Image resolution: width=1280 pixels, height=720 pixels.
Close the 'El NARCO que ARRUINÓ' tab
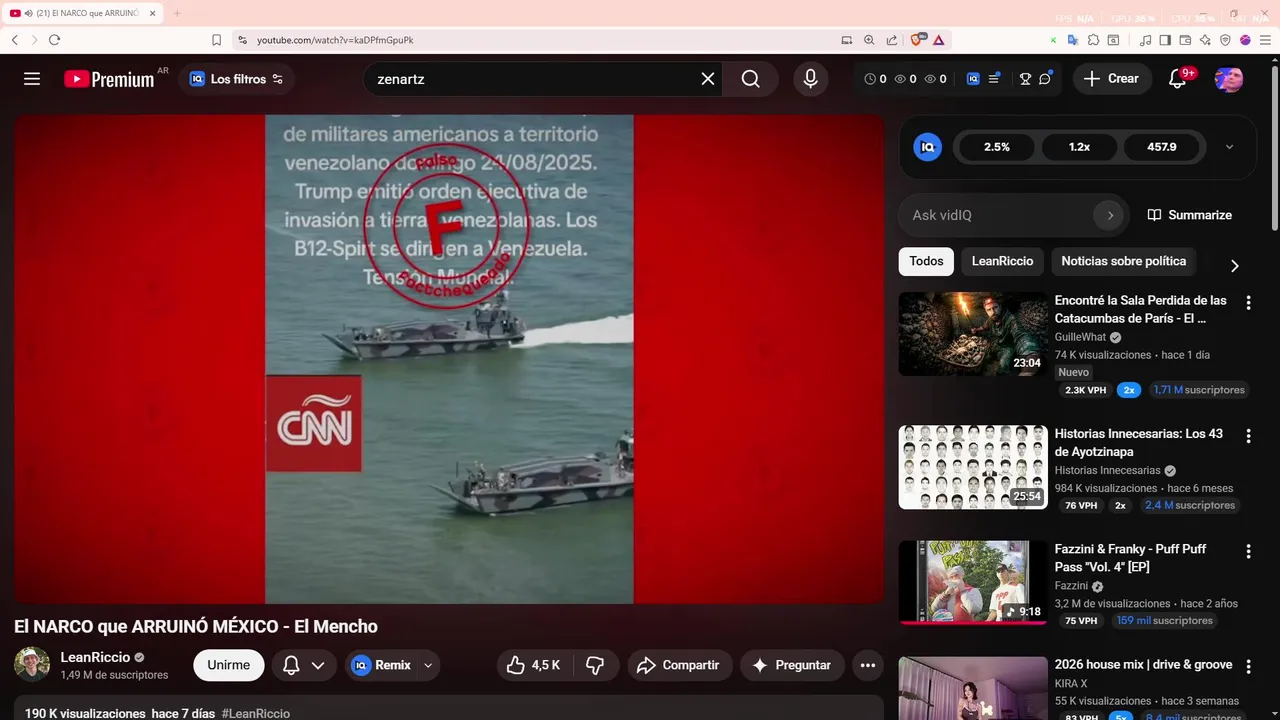152,13
